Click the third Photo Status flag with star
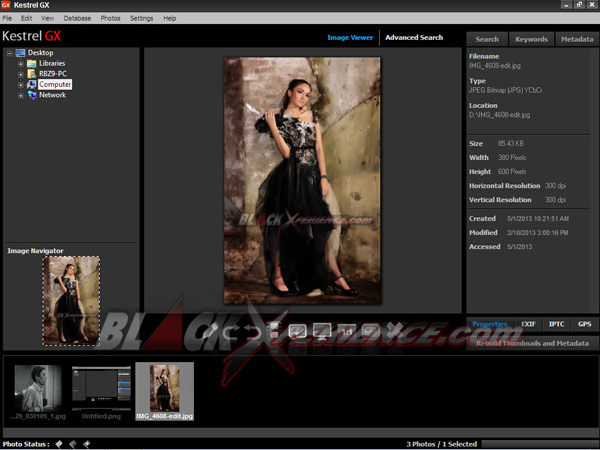Image resolution: width=600 pixels, height=450 pixels. coord(87,443)
